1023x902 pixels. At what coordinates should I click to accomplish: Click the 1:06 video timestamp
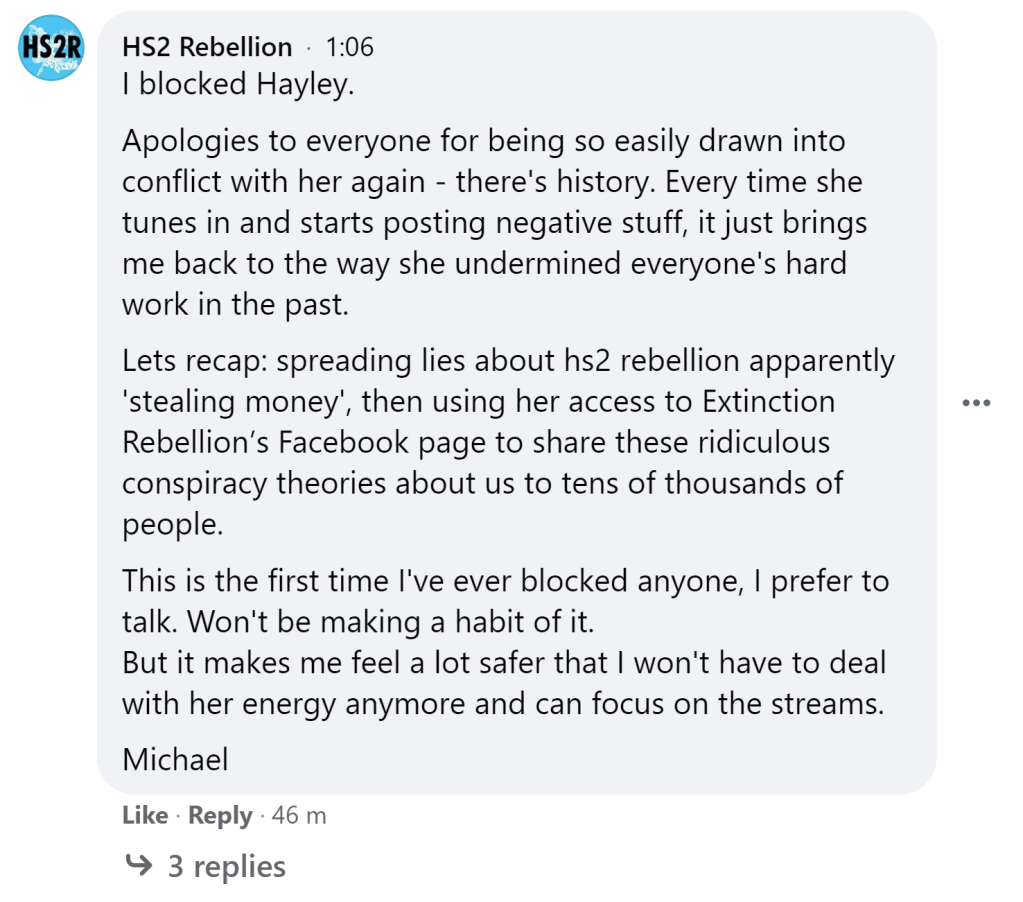pyautogui.click(x=349, y=47)
